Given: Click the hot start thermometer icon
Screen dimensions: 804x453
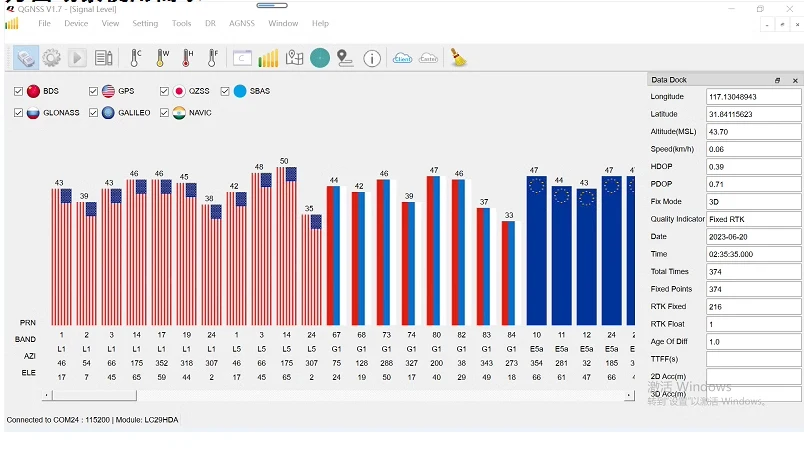Looking at the screenshot, I should tap(187, 58).
